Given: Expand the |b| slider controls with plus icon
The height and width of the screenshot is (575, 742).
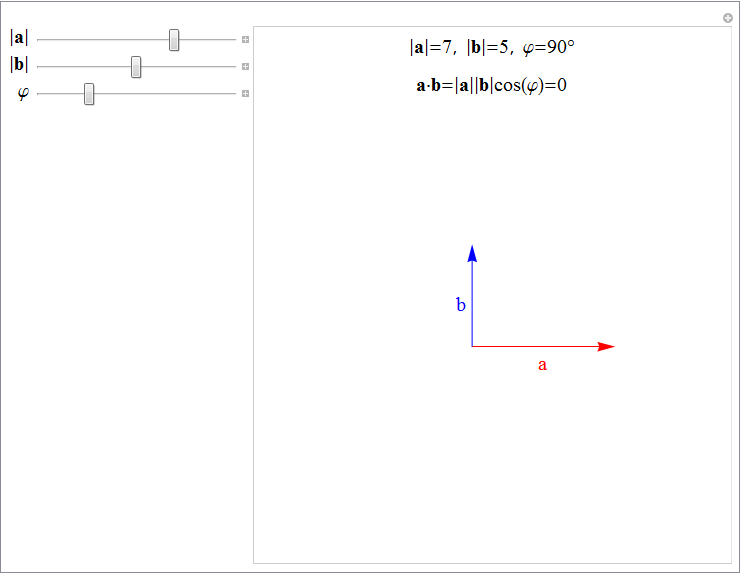Looking at the screenshot, I should (x=245, y=67).
